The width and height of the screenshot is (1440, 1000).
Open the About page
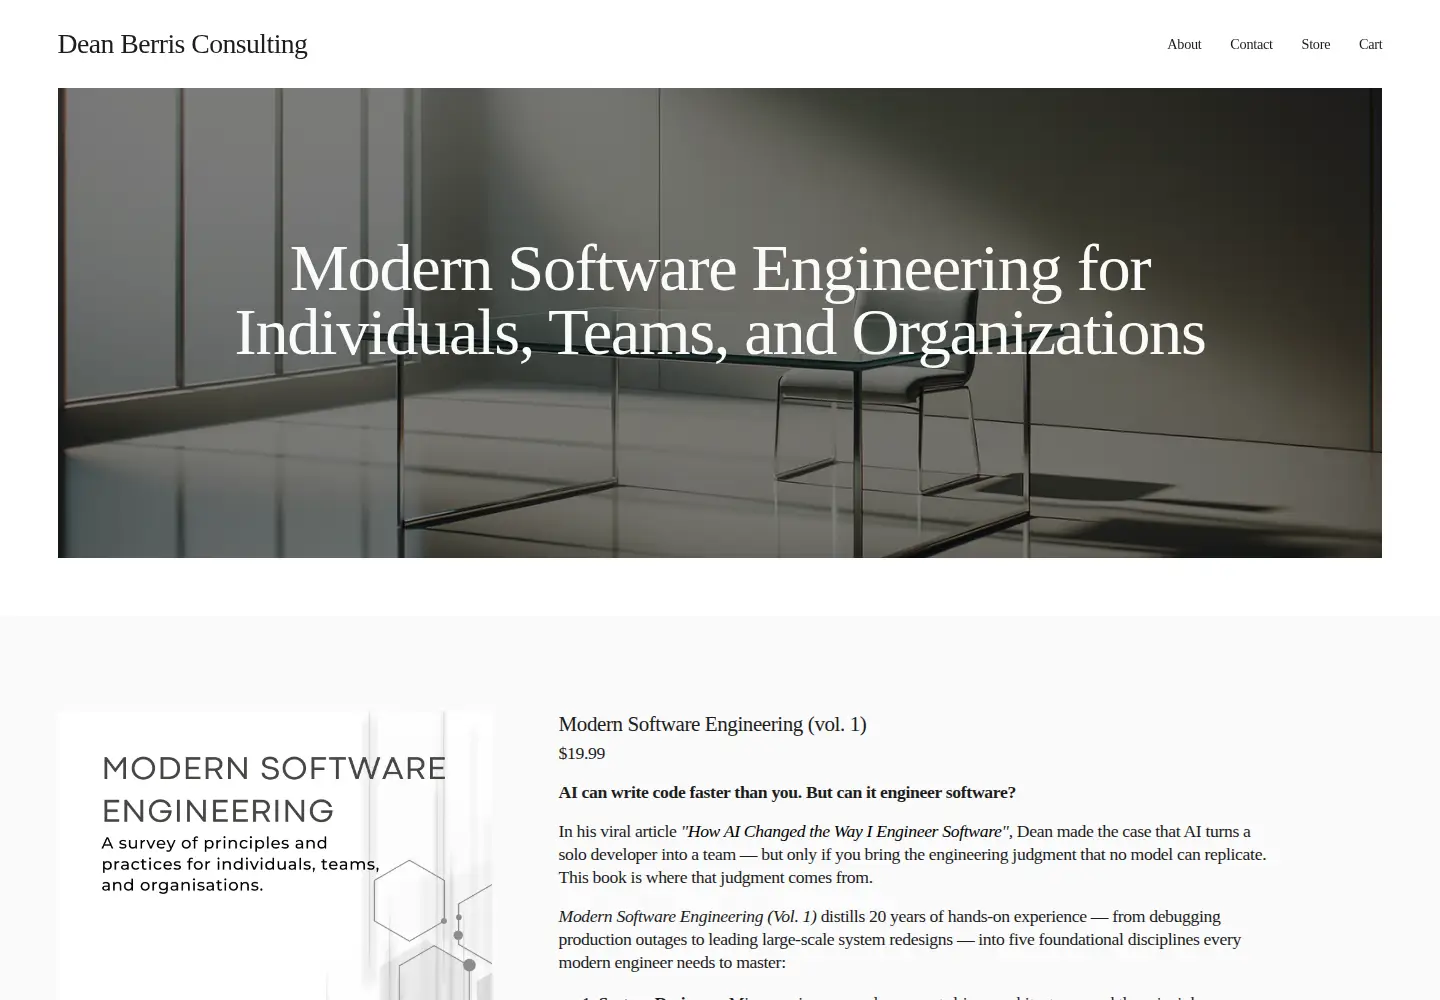pos(1184,44)
